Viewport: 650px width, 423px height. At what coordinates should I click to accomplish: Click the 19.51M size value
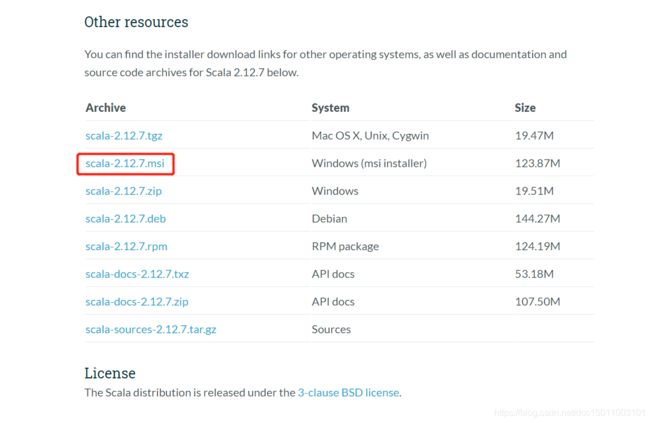point(534,191)
